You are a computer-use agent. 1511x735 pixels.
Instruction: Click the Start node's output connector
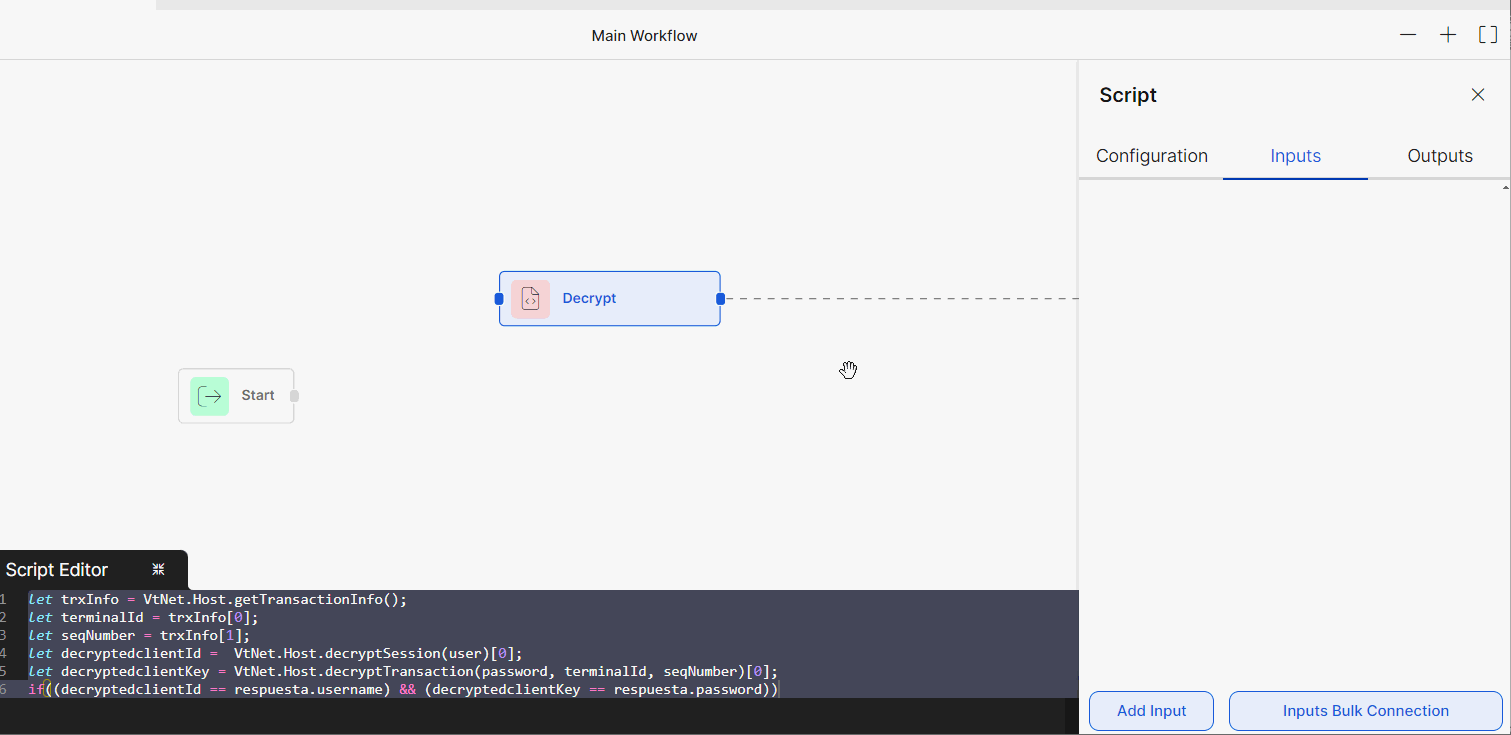pyautogui.click(x=293, y=395)
